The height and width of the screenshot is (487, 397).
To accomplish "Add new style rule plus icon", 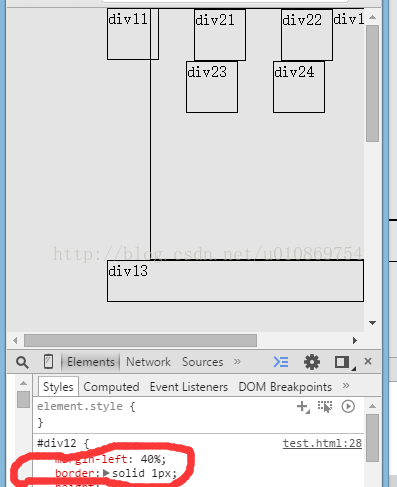I will click(303, 407).
